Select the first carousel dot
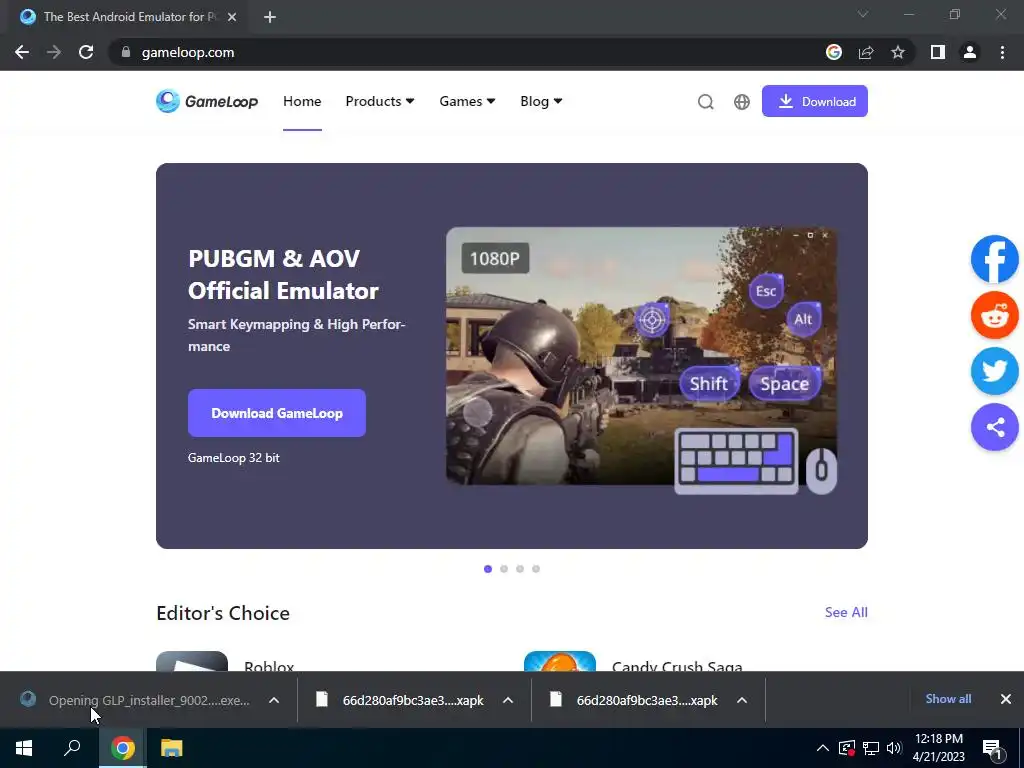This screenshot has height=768, width=1024. click(488, 569)
